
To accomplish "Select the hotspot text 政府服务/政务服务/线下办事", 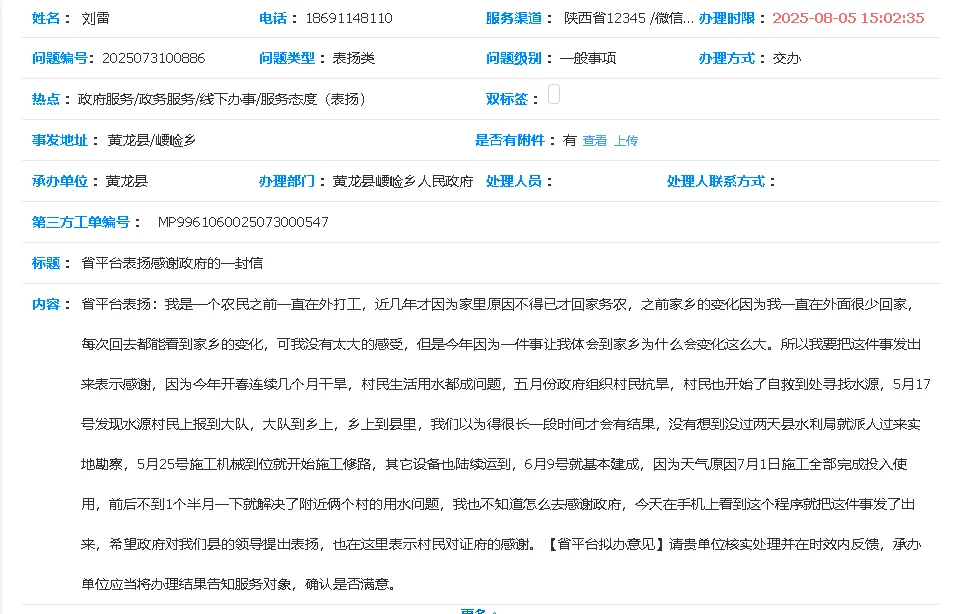I will click(x=166, y=99).
